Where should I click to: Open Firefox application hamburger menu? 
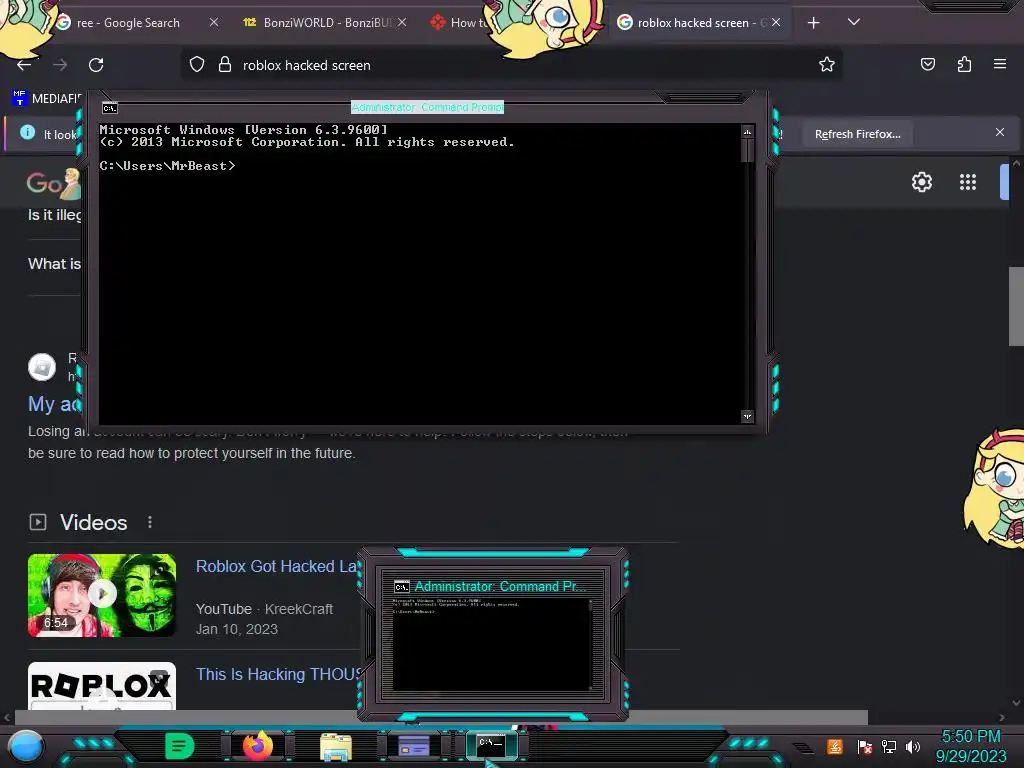tap(1000, 64)
